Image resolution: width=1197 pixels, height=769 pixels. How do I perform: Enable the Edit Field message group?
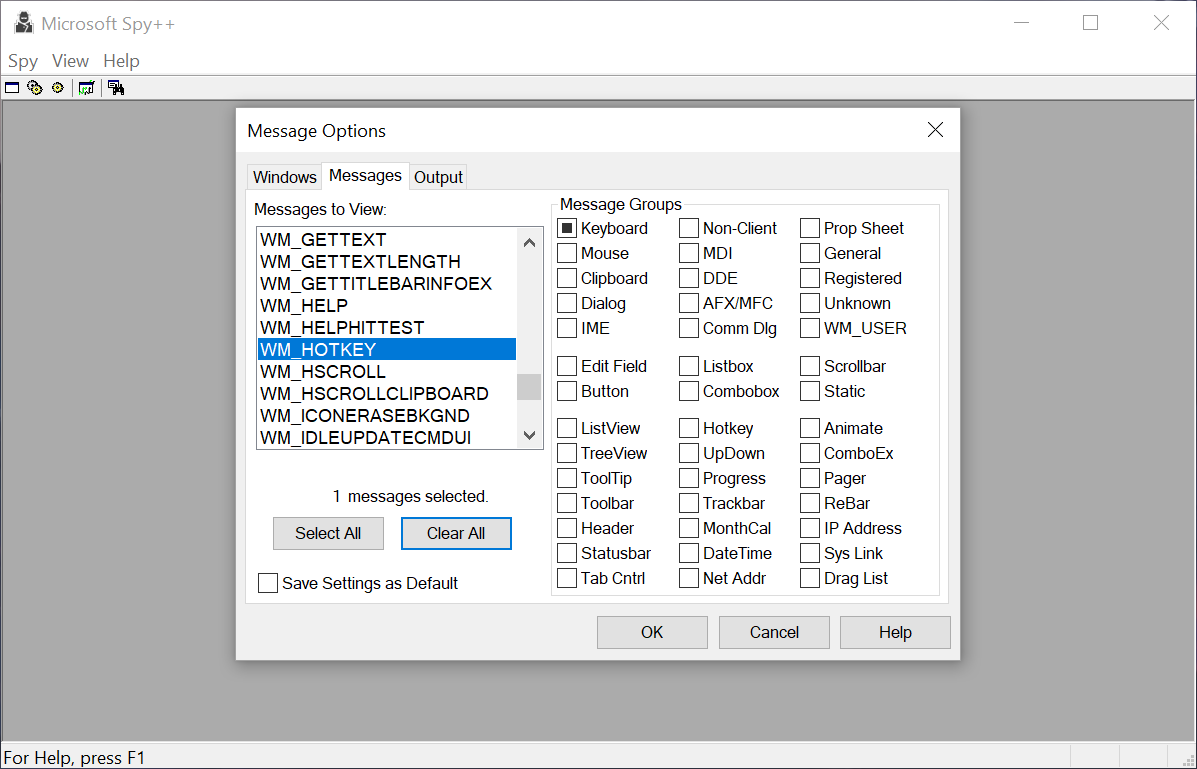click(567, 367)
